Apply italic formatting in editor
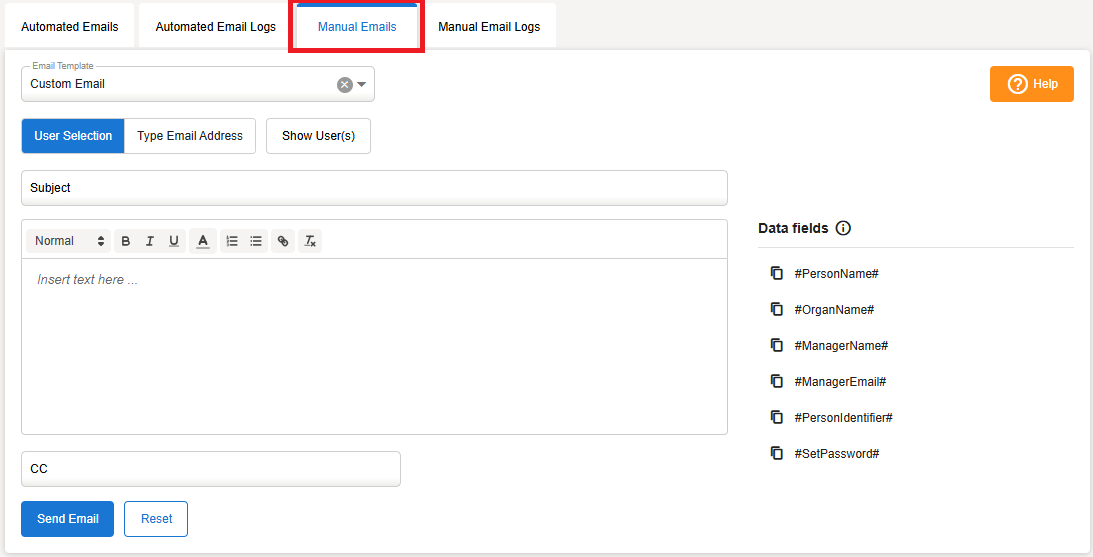The image size is (1093, 557). pyautogui.click(x=150, y=241)
